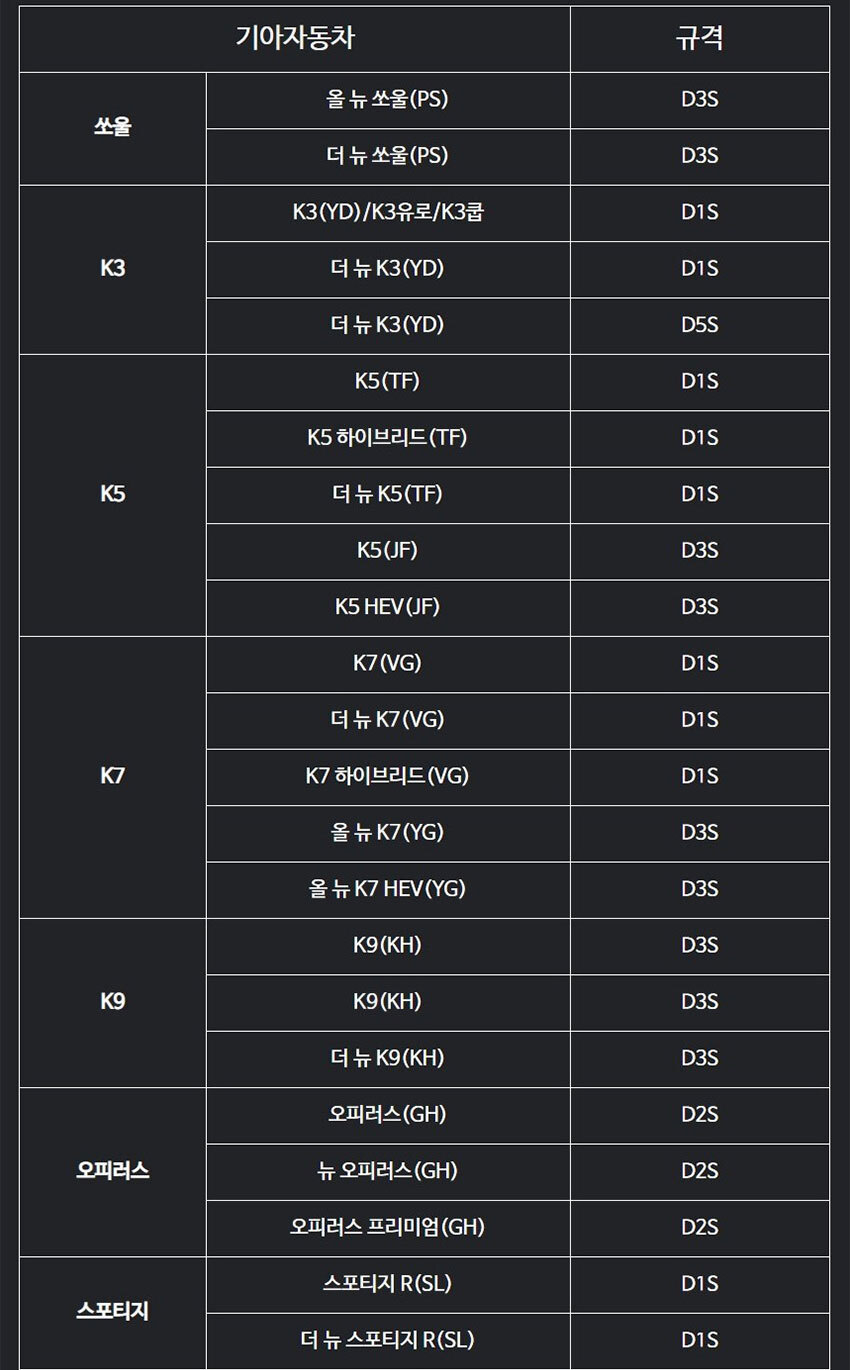This screenshot has width=850, height=1370.
Task: Select the 더 뉴 K9(KH) model cell
Action: point(387,1058)
